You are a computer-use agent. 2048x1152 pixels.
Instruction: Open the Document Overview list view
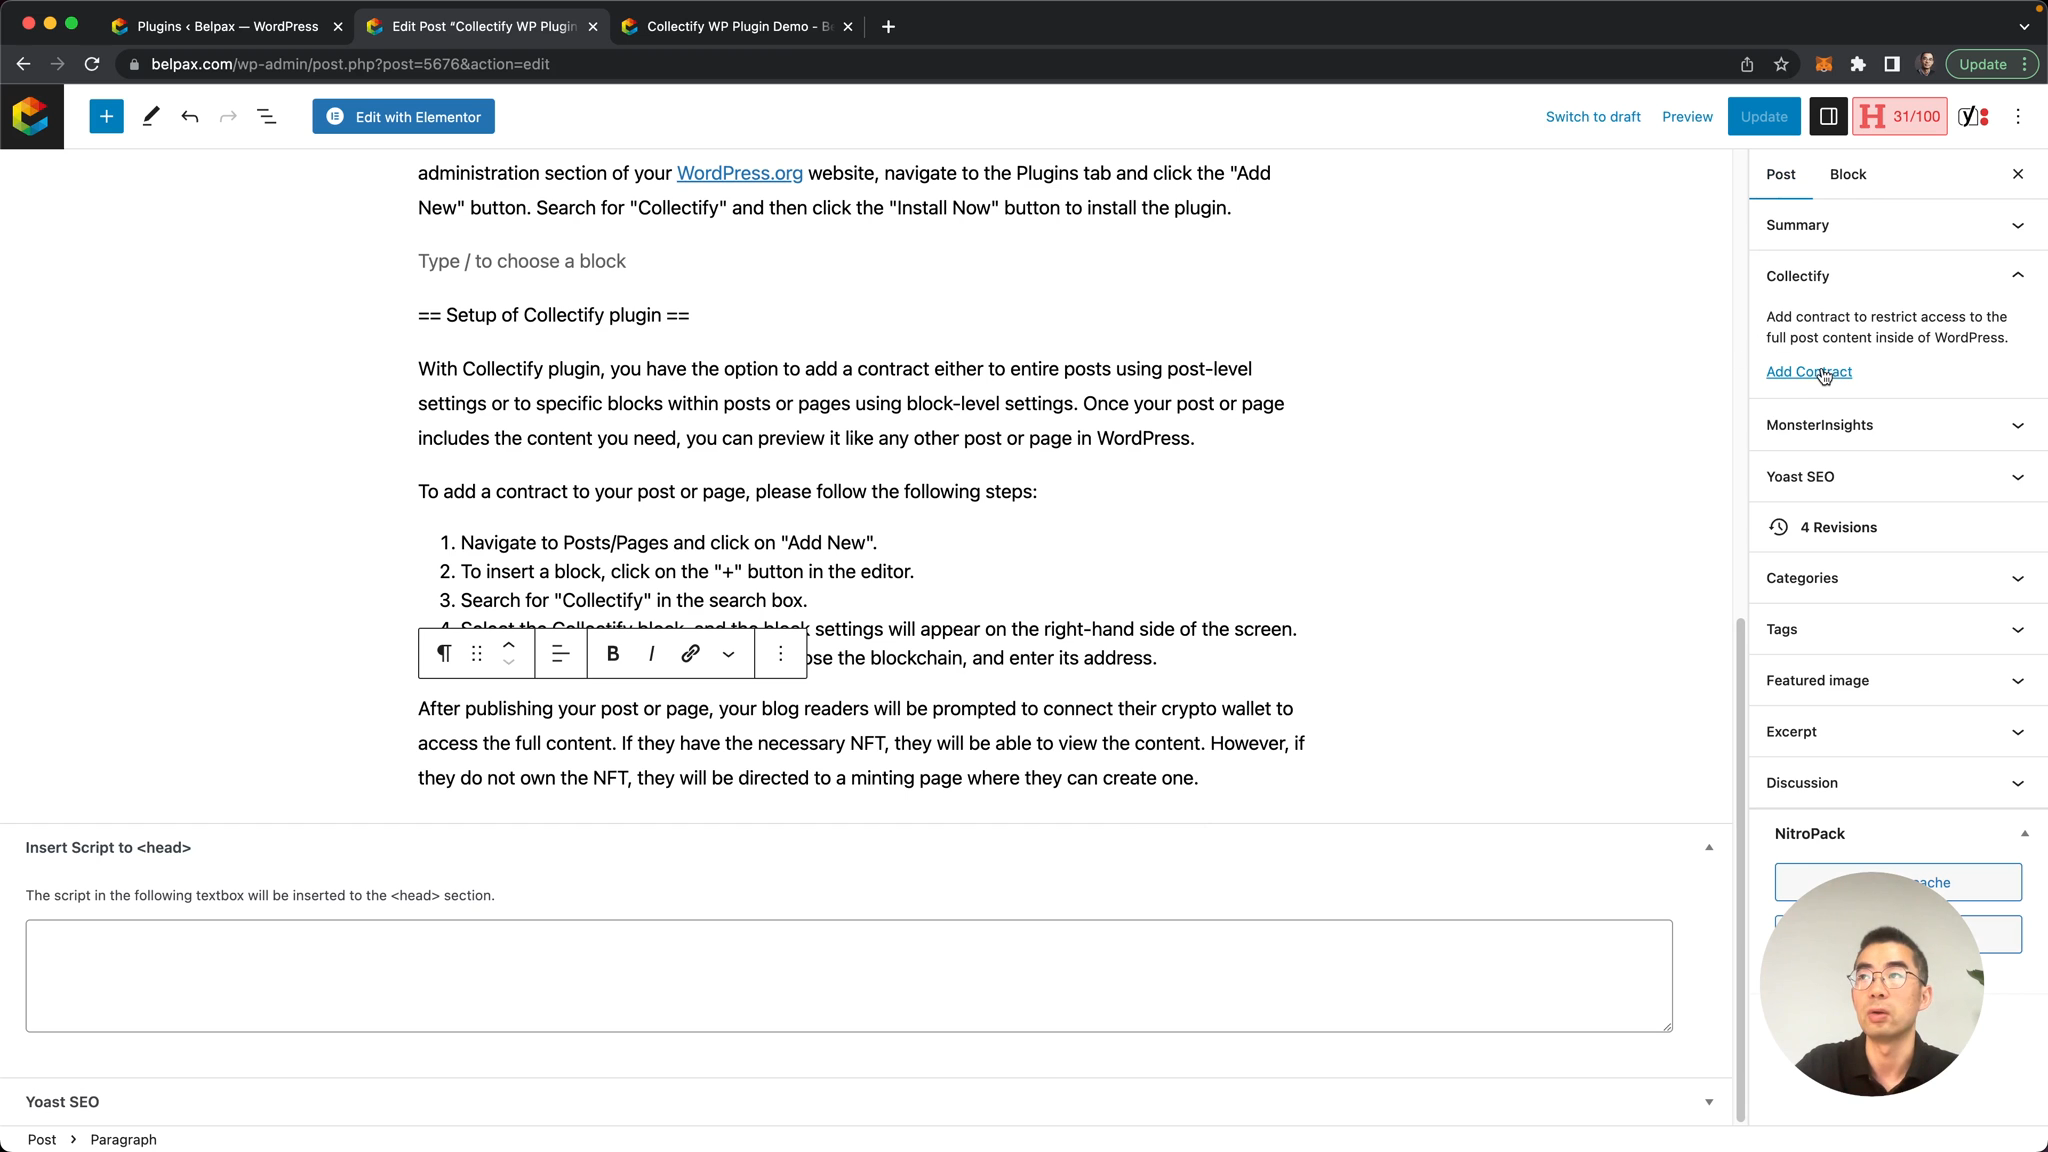tap(266, 117)
